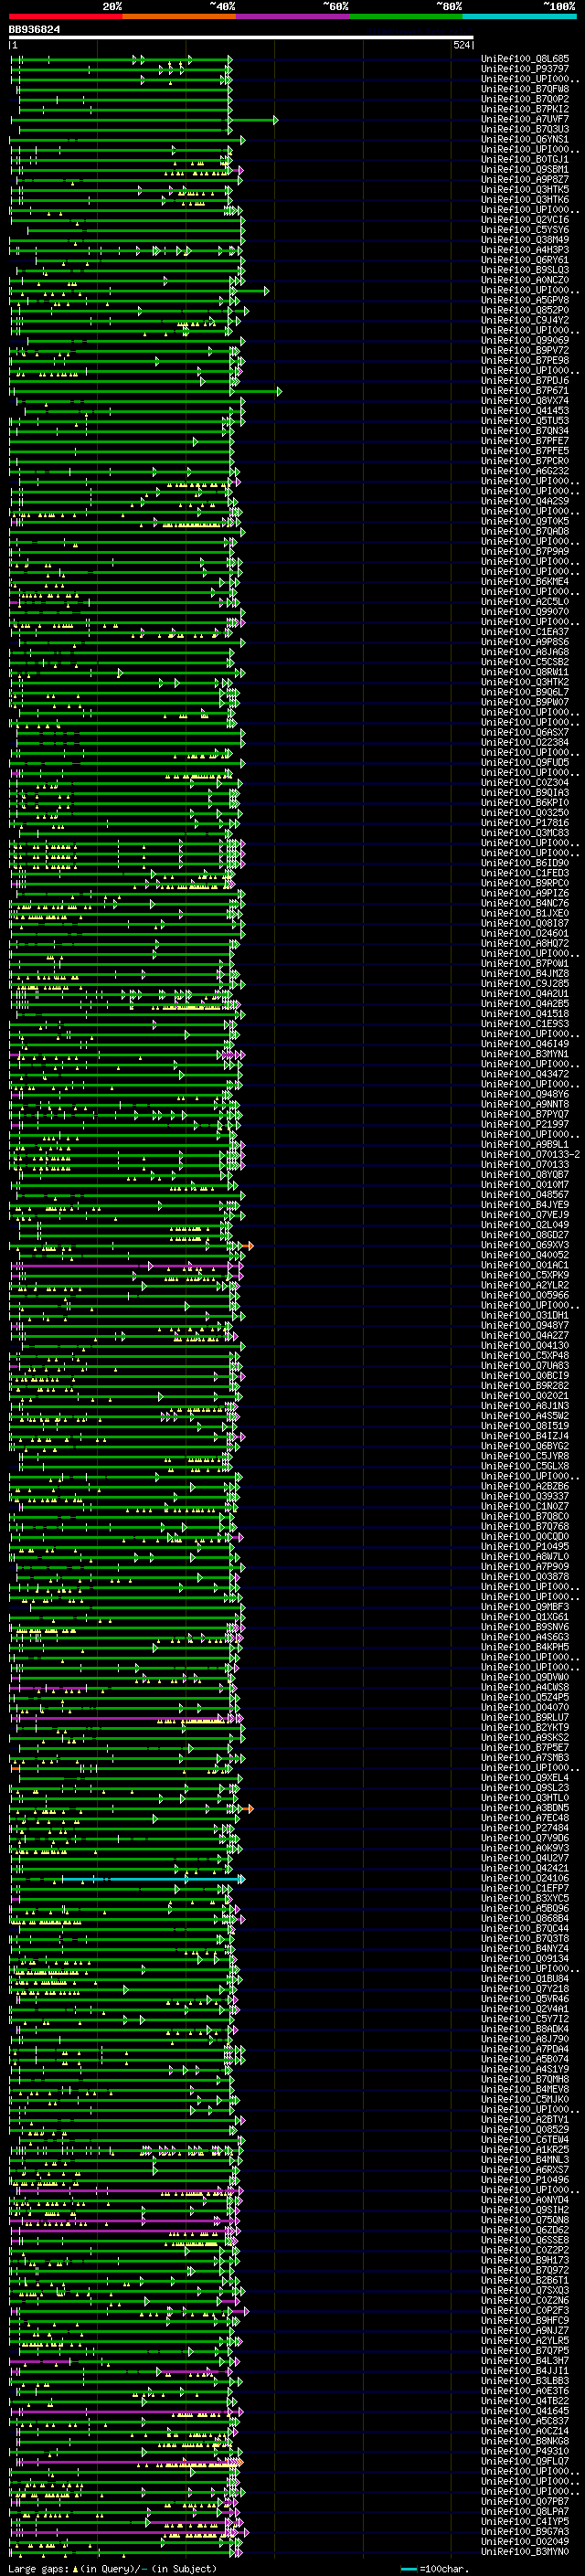Viewport: 585px width, 2576px height.
Task: Select the UniRef100_Q948Y7 label
Action: (x=525, y=1325)
